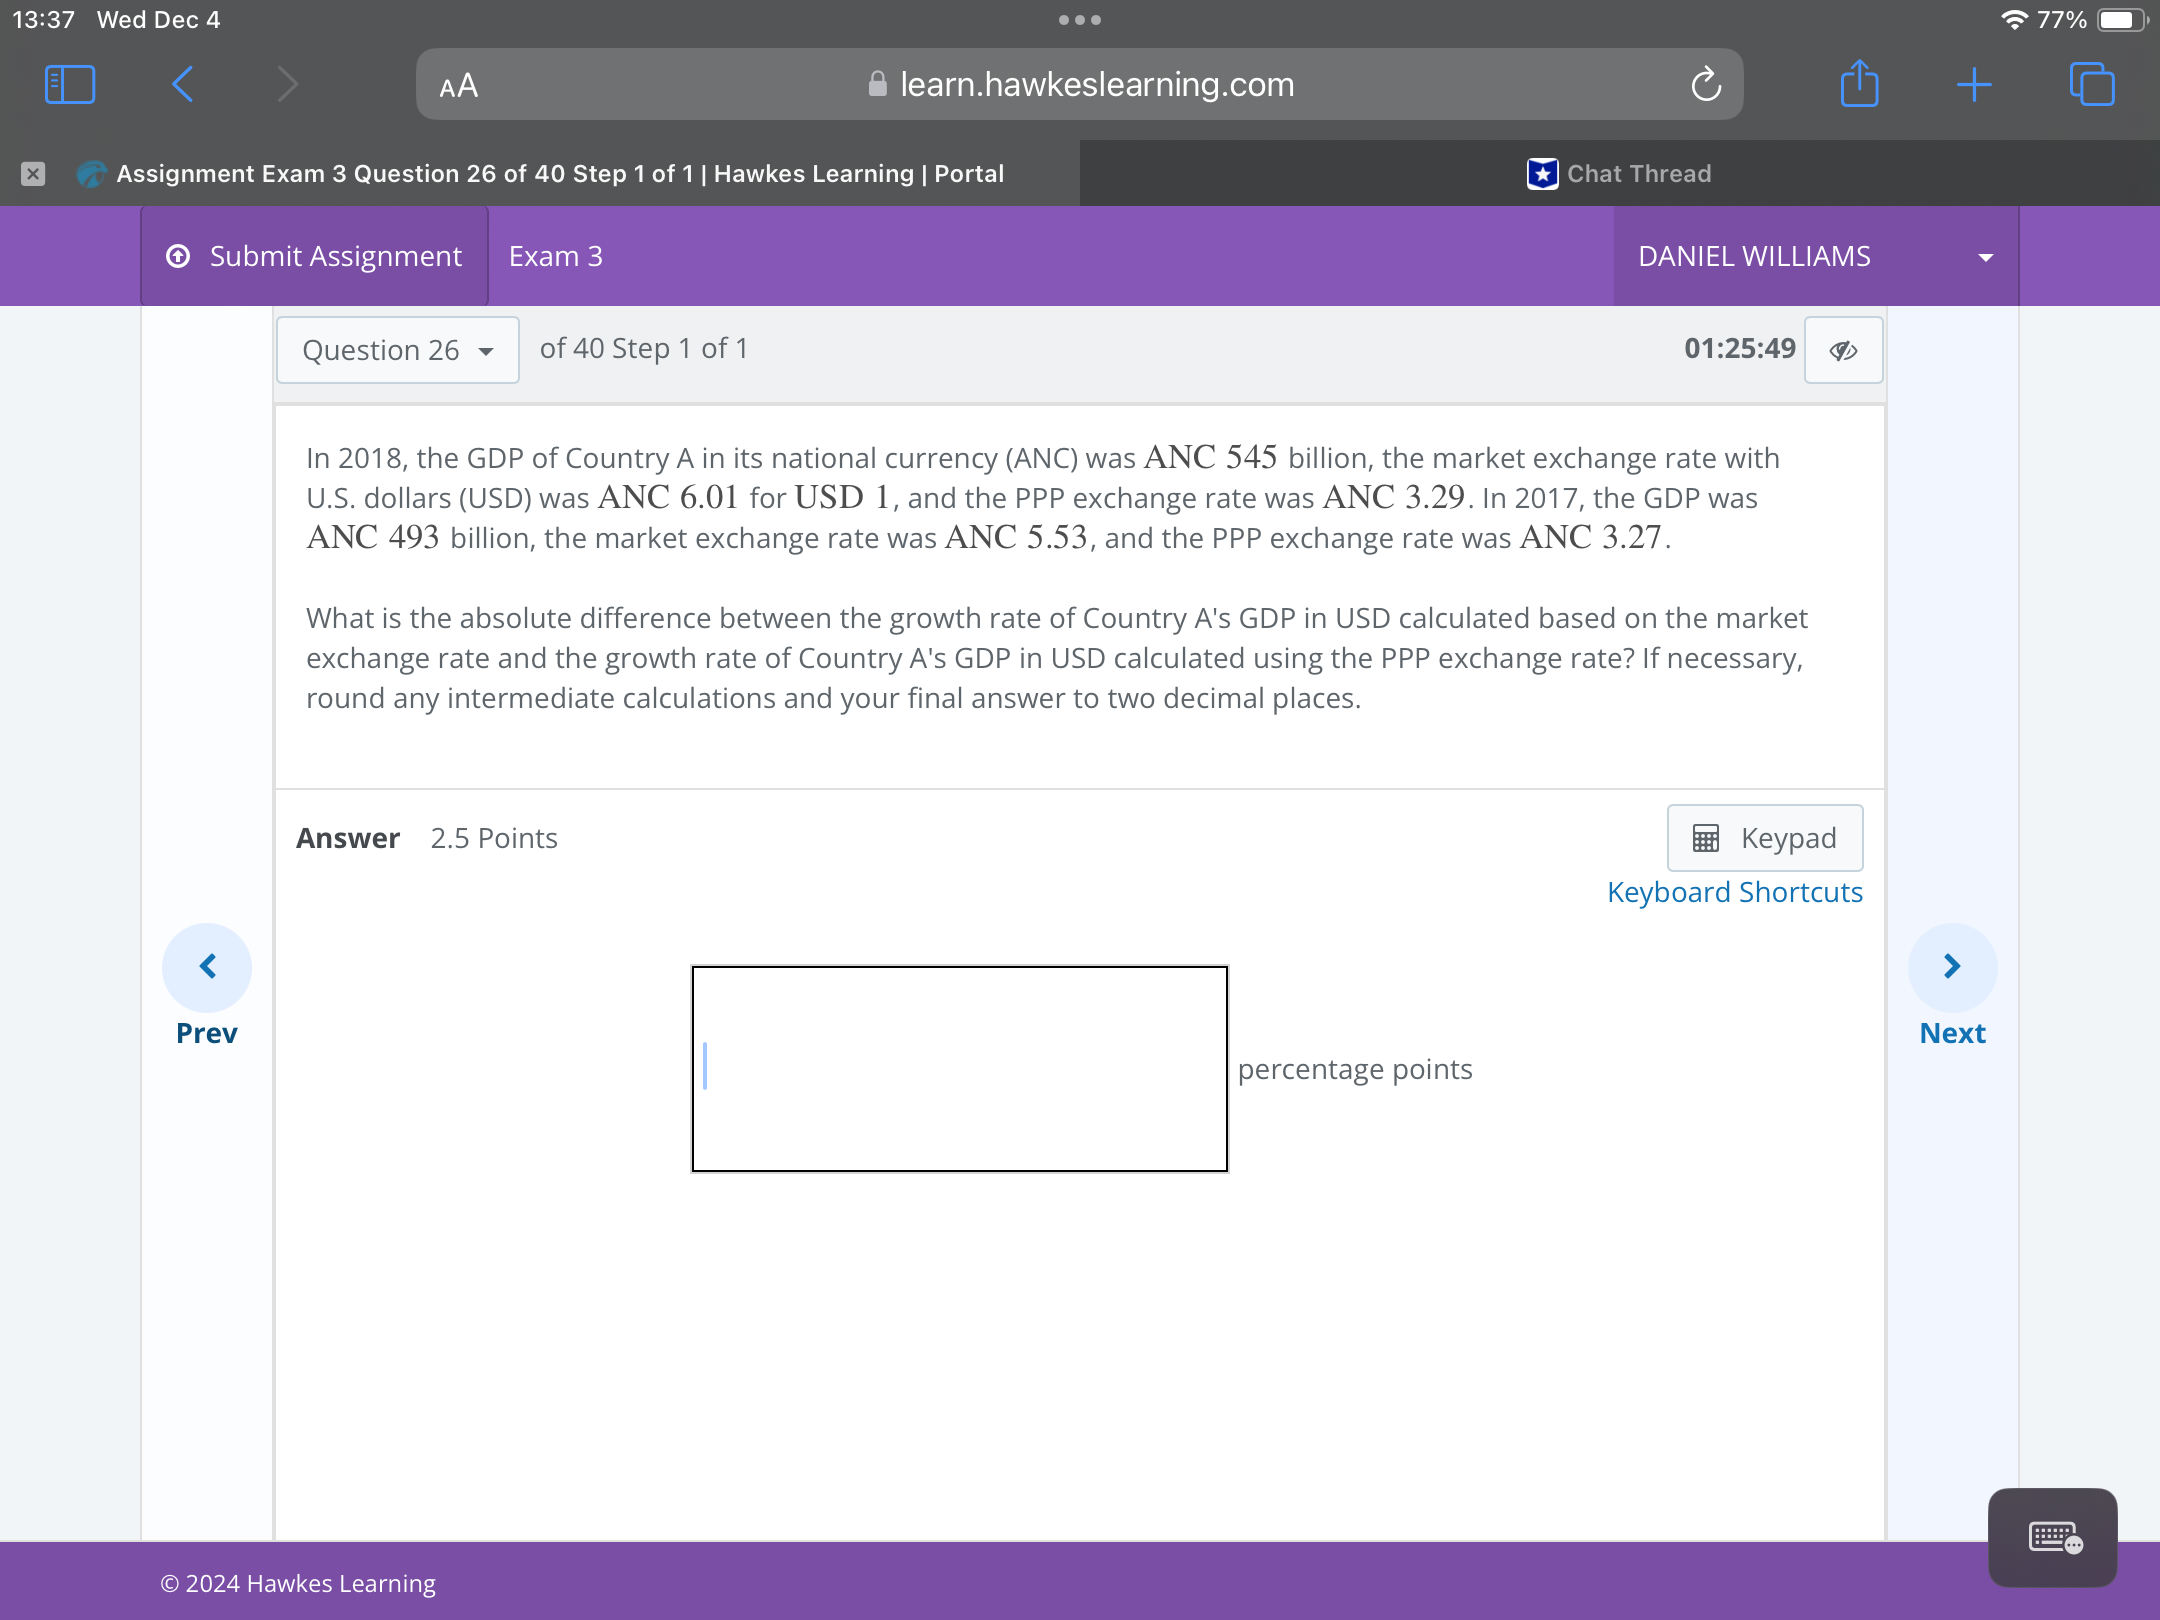Toggle Safari sidebar panel icon
Viewport: 2160px width, 1620px height.
click(x=70, y=85)
